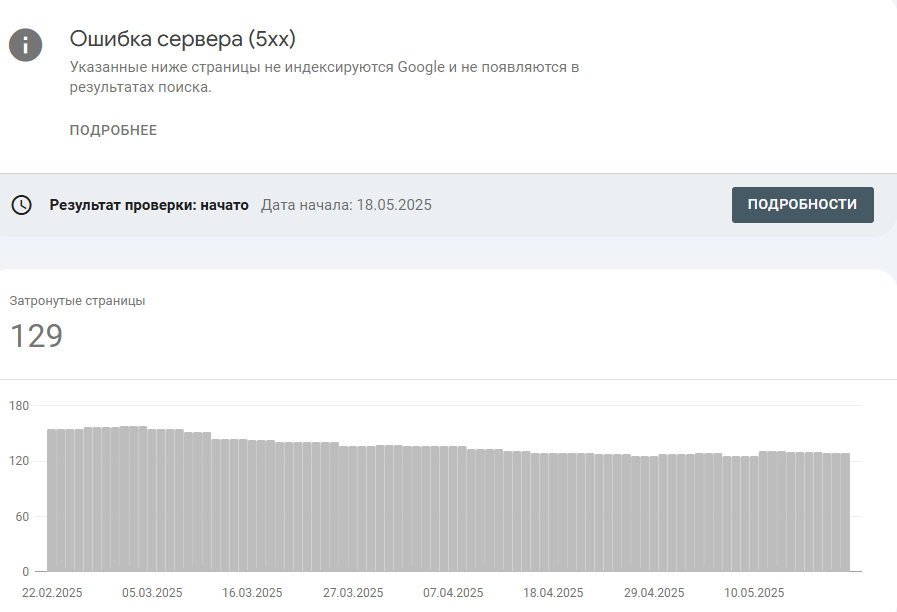Click the description text about Google indexing

click(x=324, y=77)
